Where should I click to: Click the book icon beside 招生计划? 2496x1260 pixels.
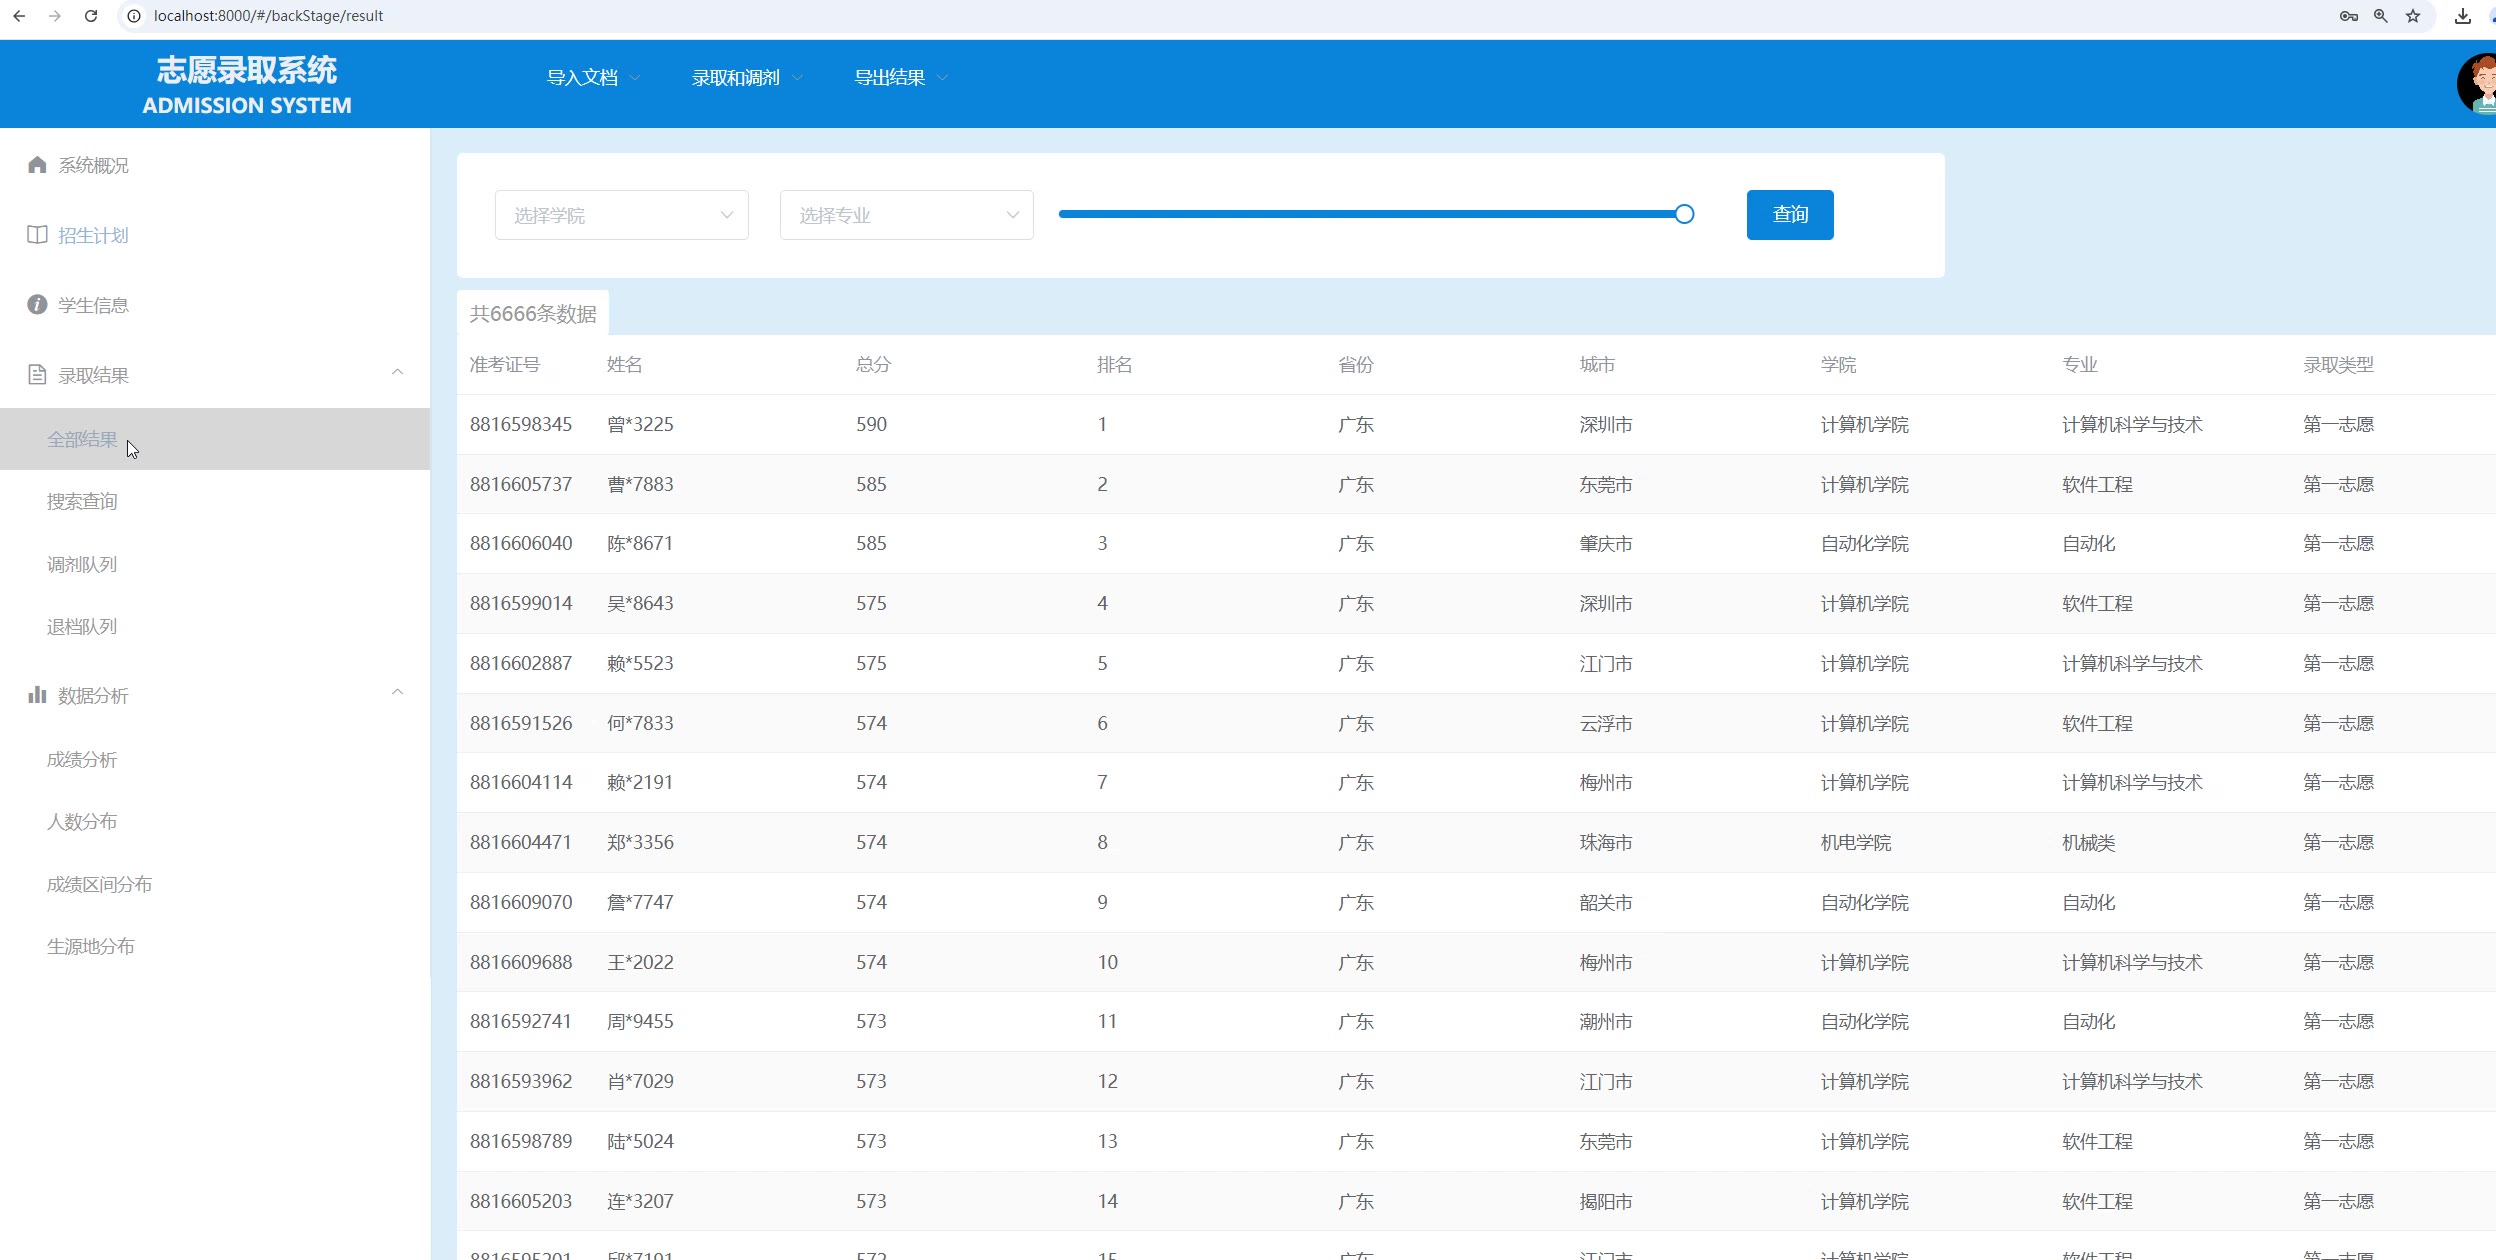[x=37, y=235]
